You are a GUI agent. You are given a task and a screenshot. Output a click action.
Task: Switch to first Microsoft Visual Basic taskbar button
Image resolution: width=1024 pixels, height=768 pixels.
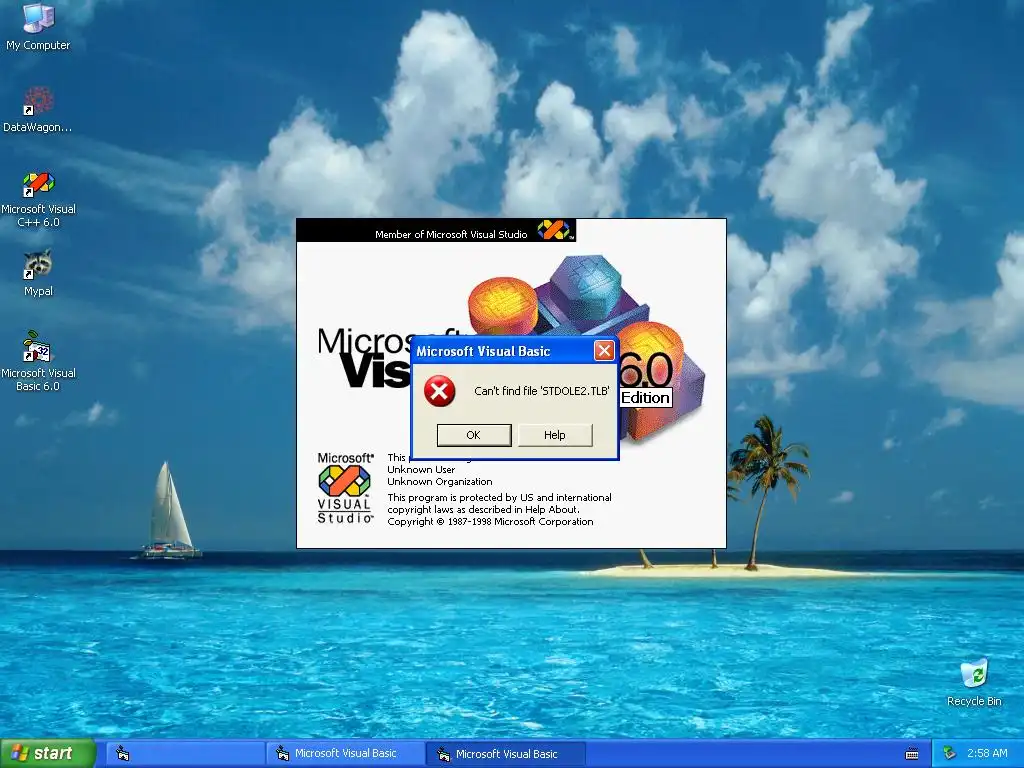(x=344, y=754)
